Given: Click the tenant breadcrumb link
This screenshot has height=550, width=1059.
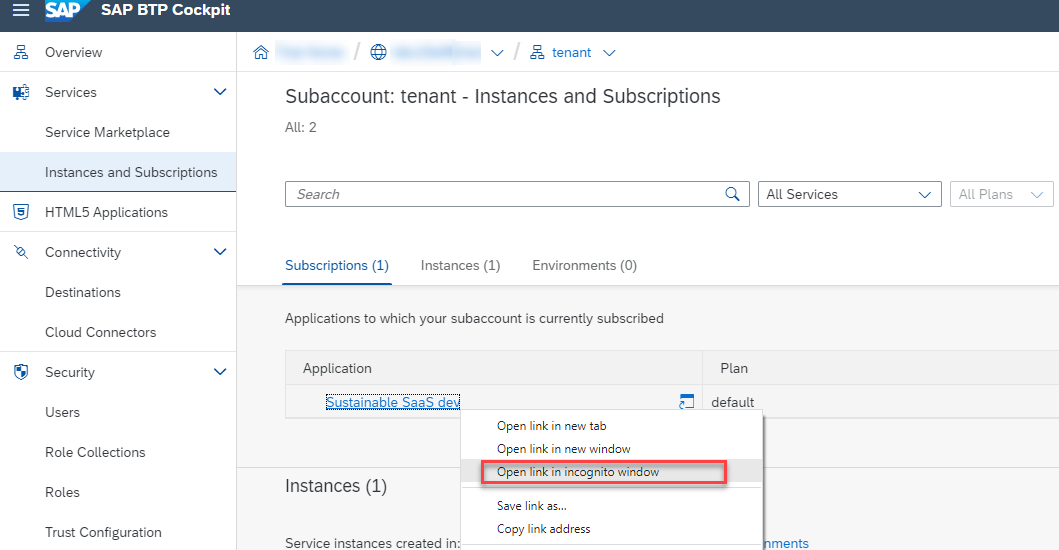Looking at the screenshot, I should click(x=571, y=53).
